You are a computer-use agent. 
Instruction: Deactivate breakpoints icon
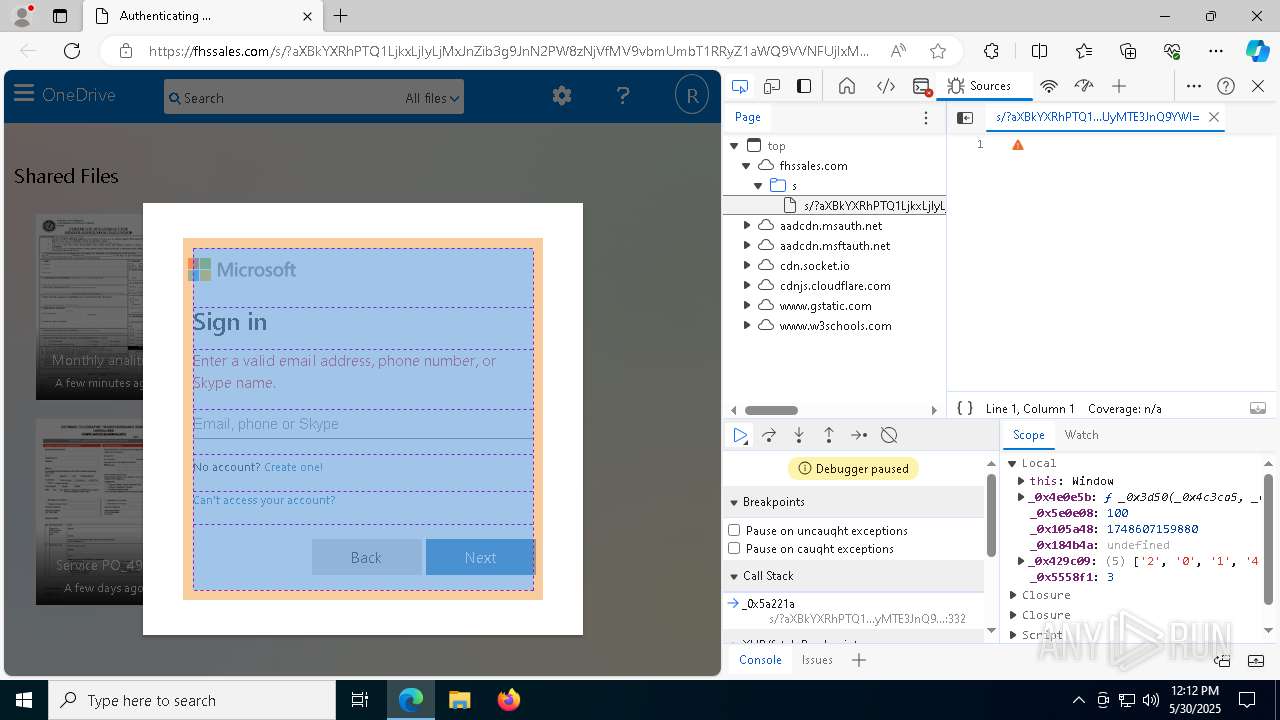889,435
